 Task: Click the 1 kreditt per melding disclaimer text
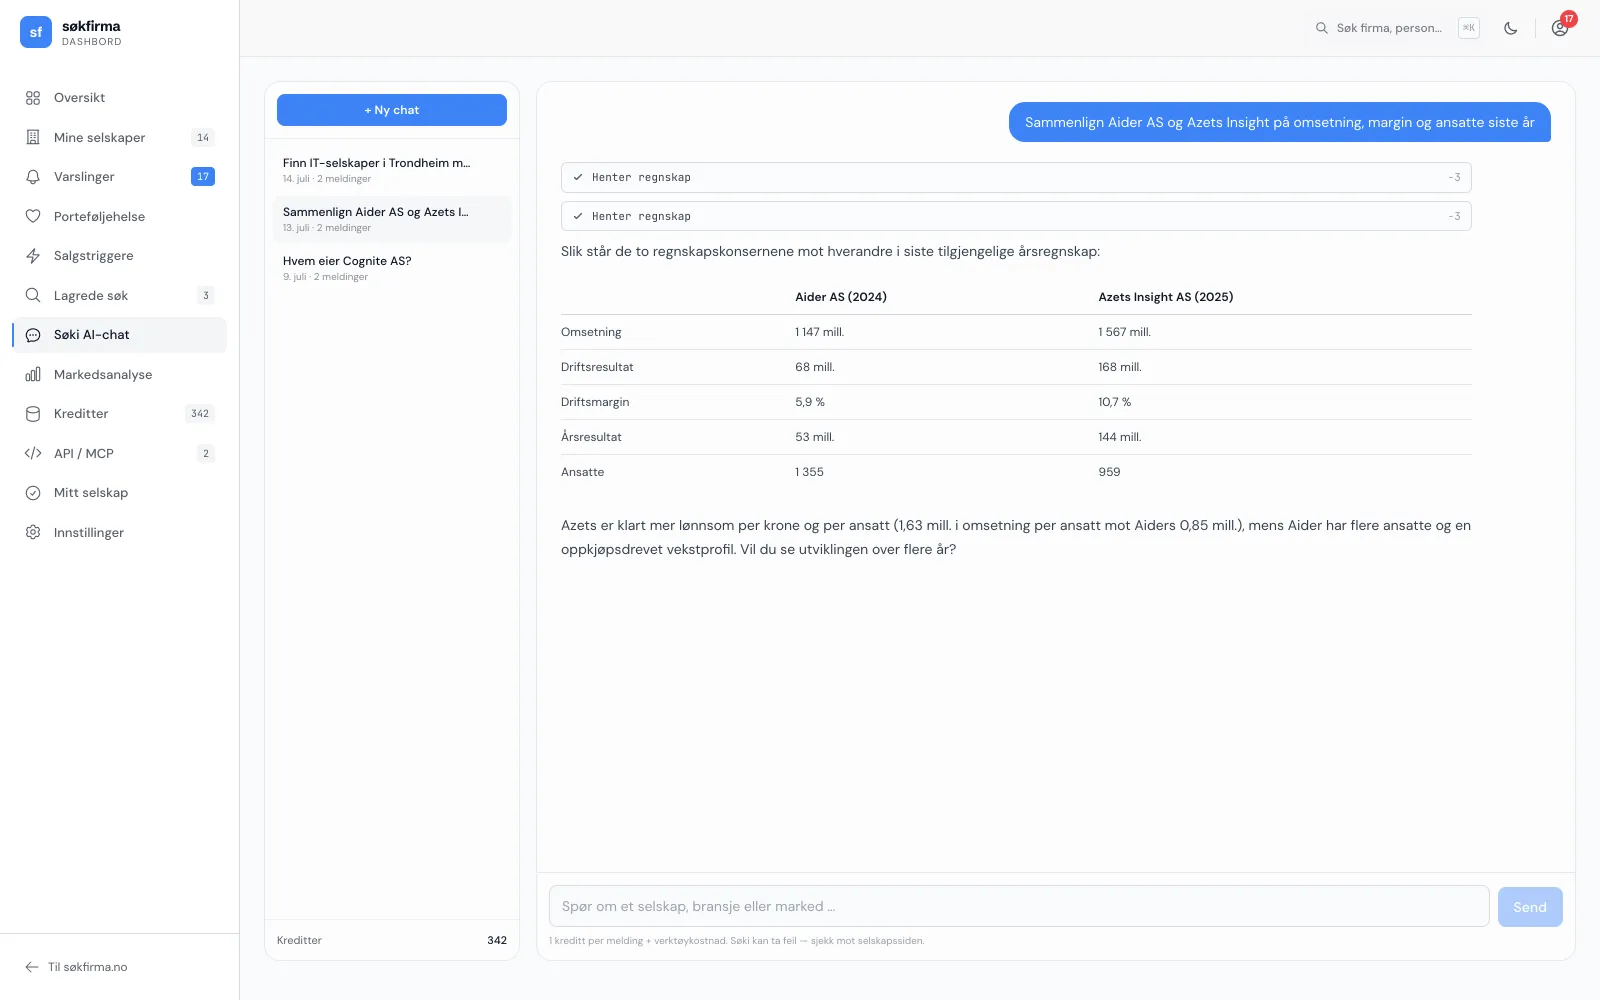point(737,941)
